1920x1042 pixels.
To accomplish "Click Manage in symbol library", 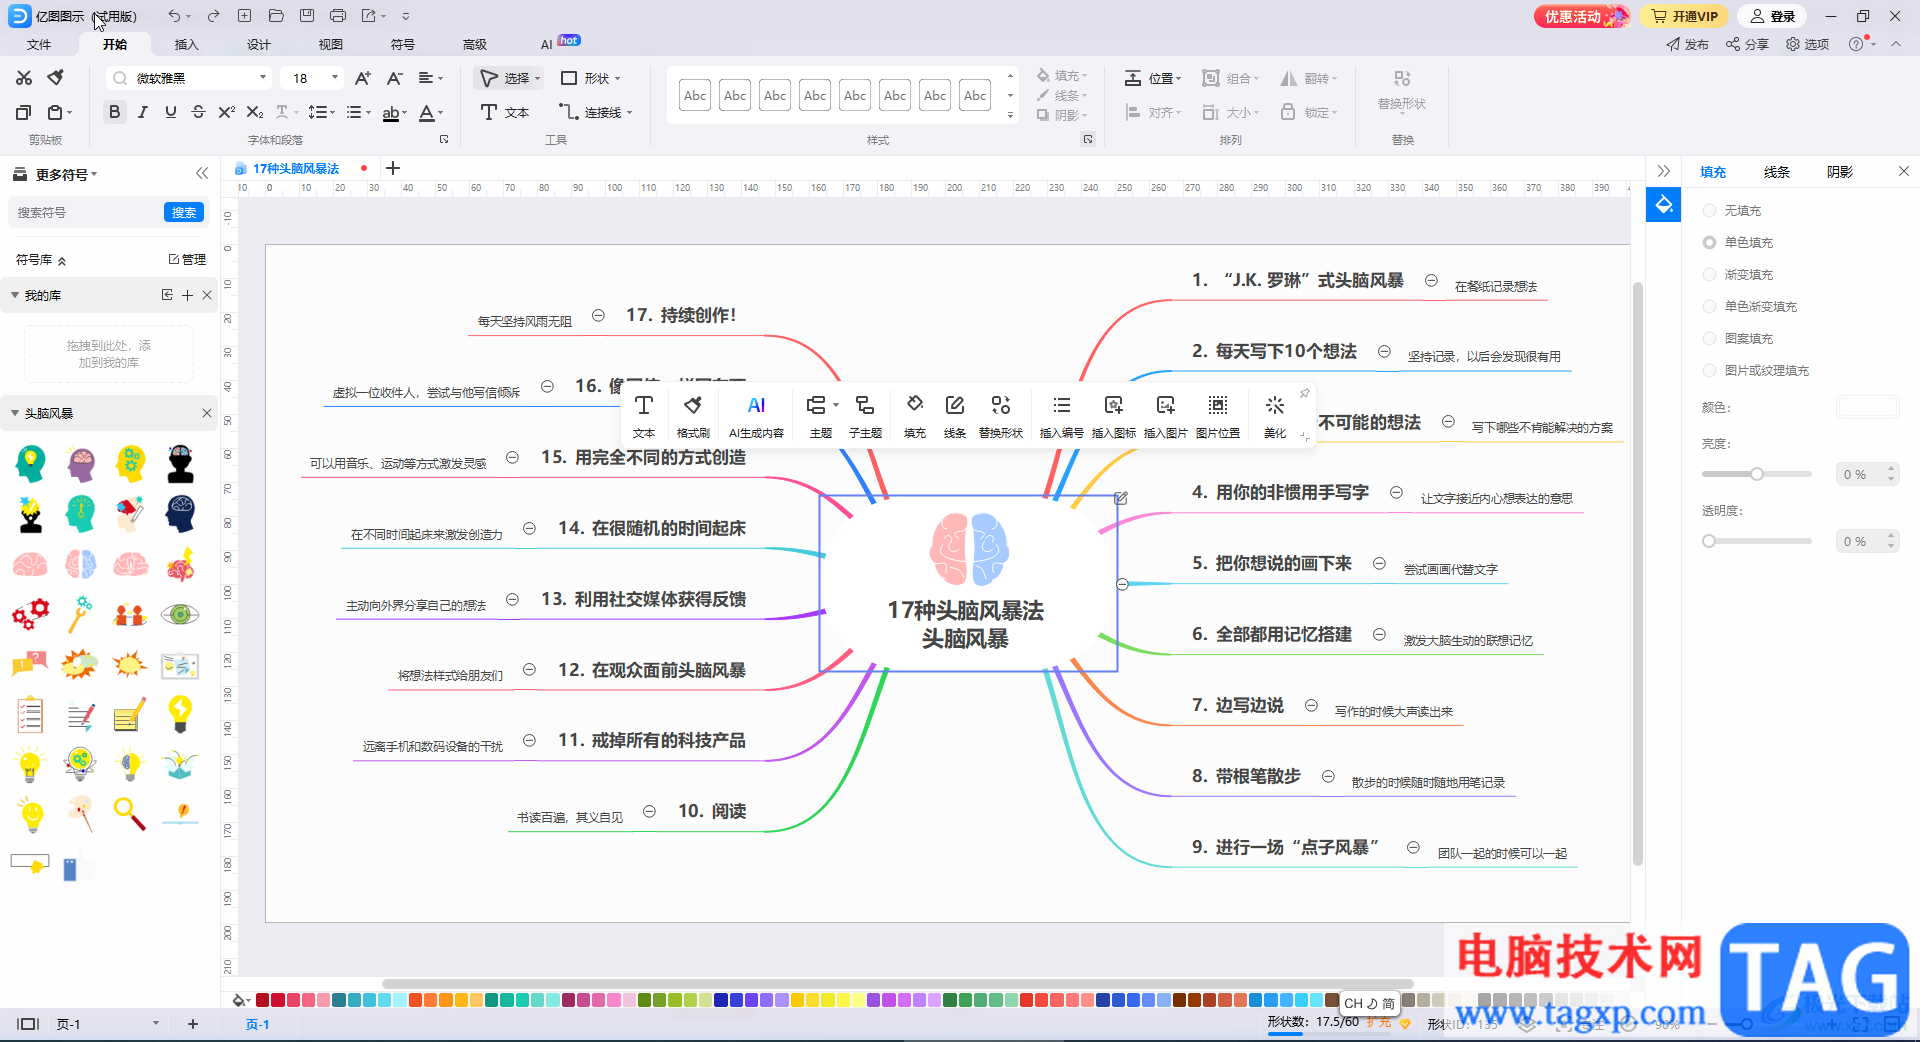I will [187, 259].
